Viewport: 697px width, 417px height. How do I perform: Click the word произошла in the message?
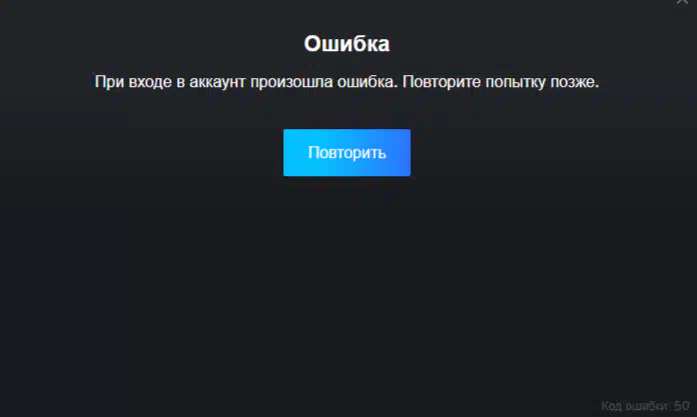[291, 82]
